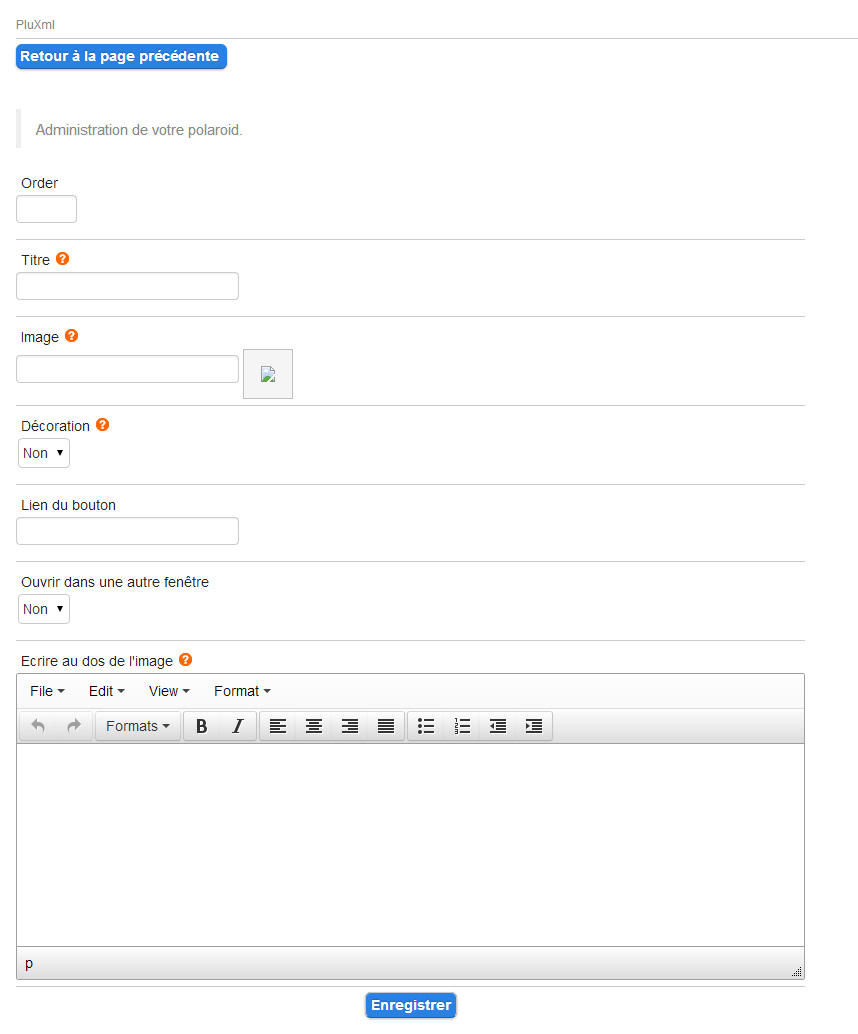The width and height of the screenshot is (858, 1034).
Task: Open the Décoration dropdown
Action: [x=44, y=453]
